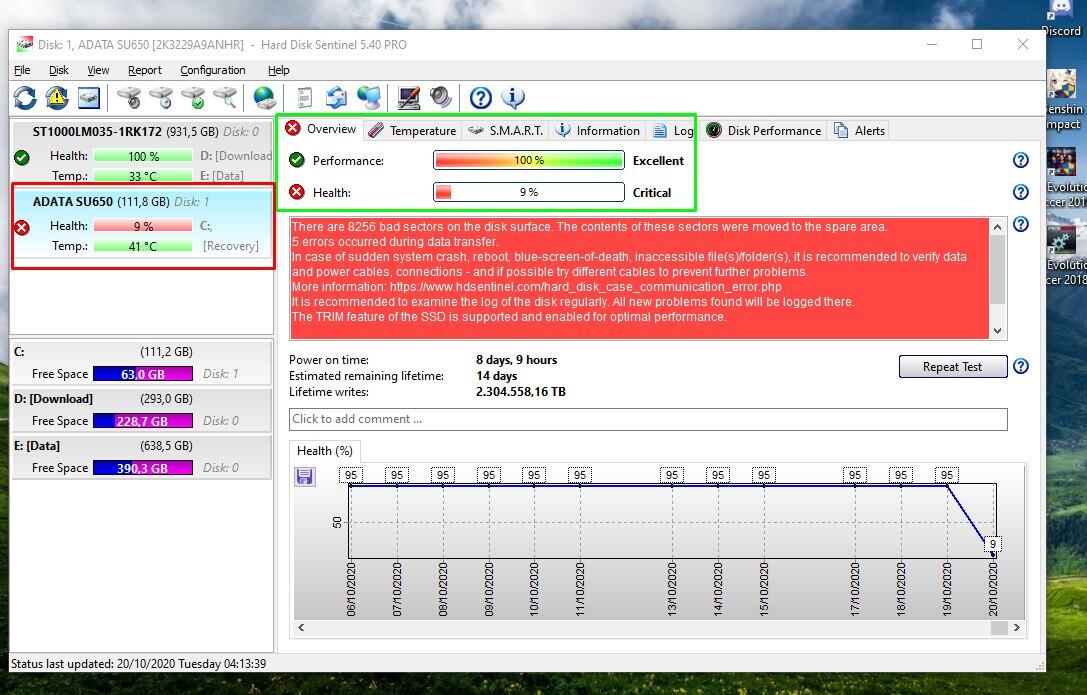The width and height of the screenshot is (1087, 695).
Task: Click the speaker acoustic alerts icon
Action: (x=439, y=97)
